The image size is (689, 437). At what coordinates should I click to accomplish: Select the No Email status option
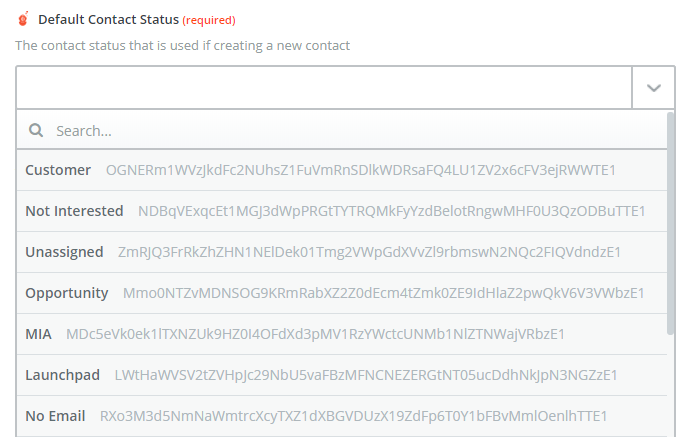pos(342,416)
